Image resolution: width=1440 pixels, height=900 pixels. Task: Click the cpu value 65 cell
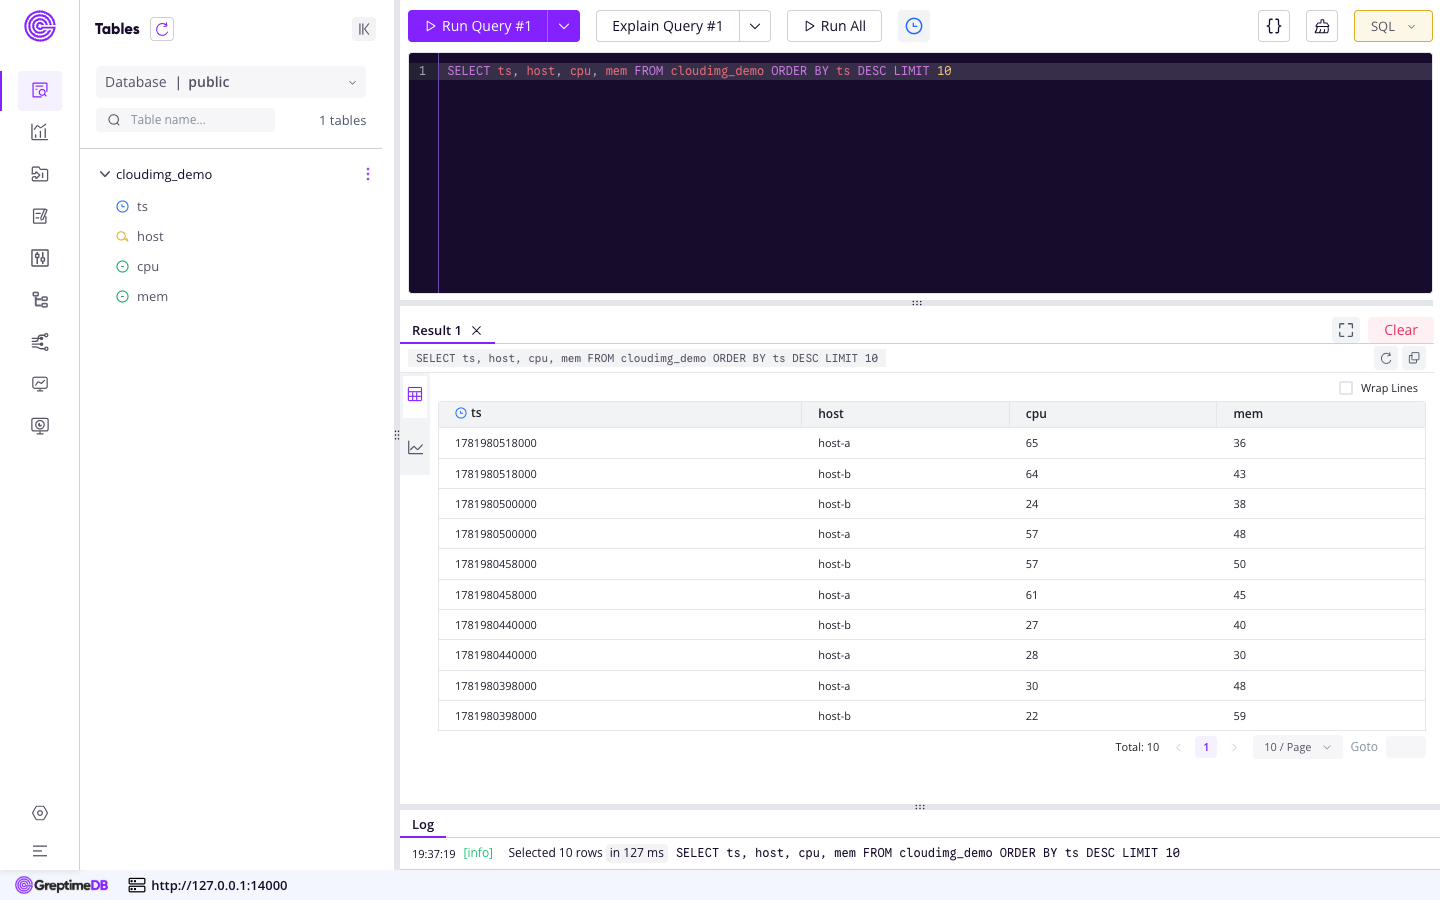(1113, 443)
